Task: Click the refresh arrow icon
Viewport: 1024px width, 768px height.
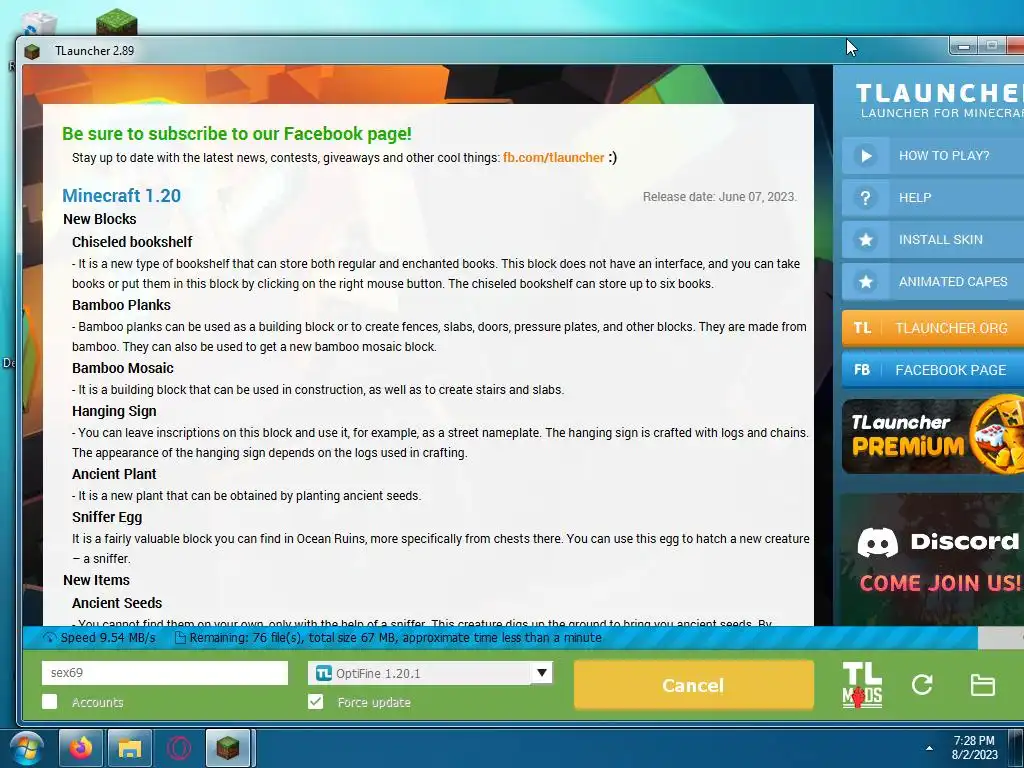Action: pyautogui.click(x=922, y=684)
